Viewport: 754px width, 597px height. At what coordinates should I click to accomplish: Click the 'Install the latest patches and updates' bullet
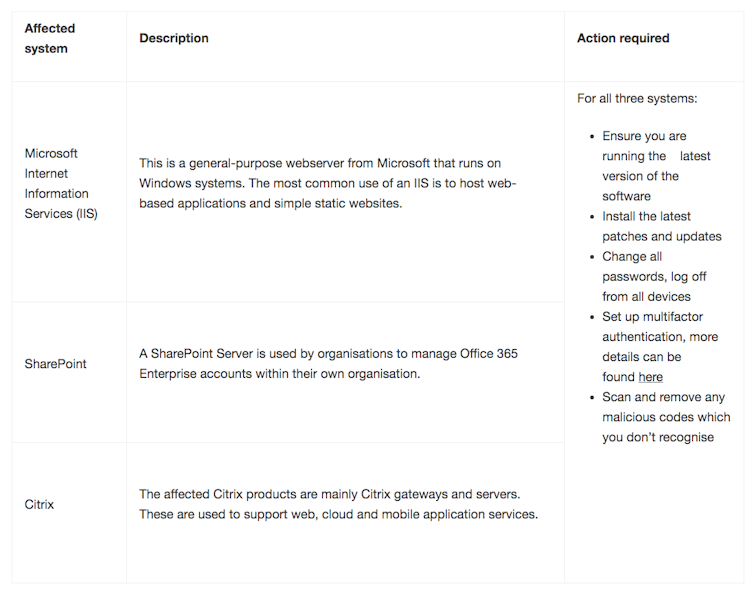point(660,226)
